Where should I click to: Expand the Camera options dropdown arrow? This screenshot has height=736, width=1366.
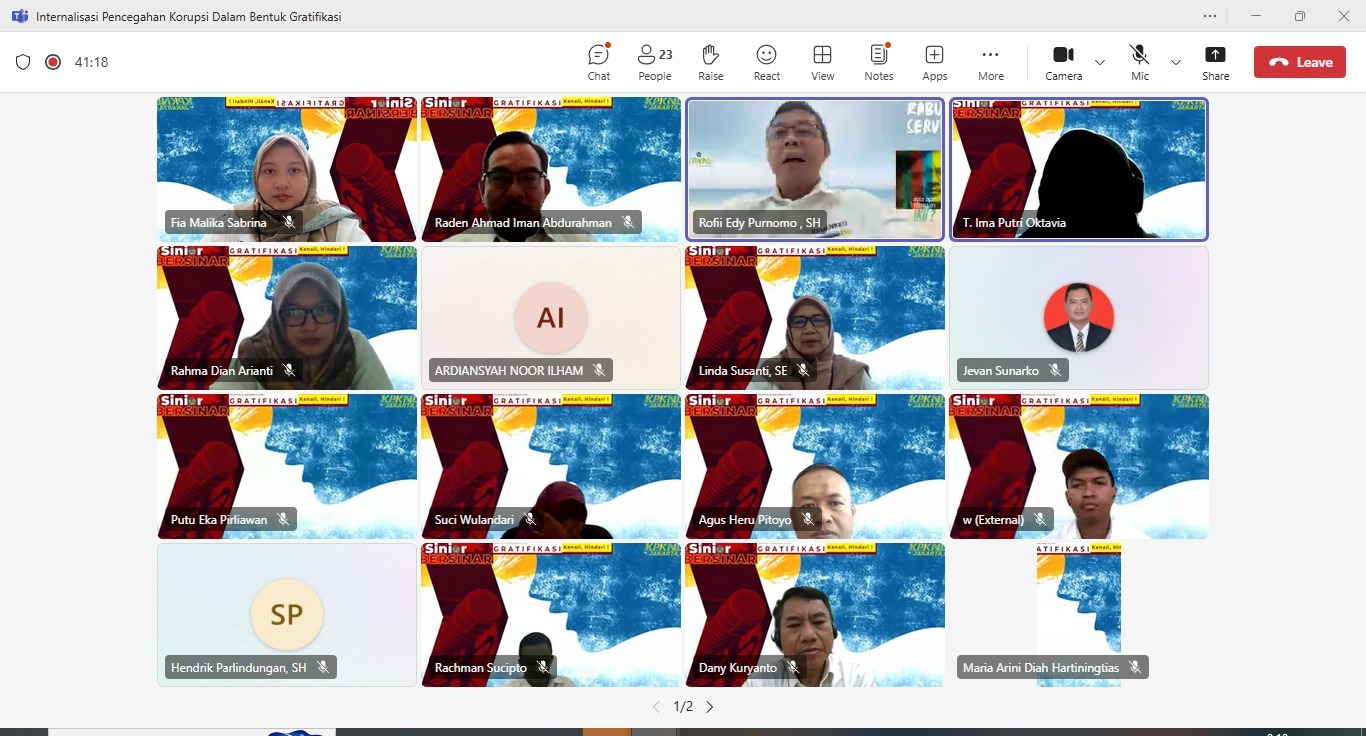[x=1100, y=62]
